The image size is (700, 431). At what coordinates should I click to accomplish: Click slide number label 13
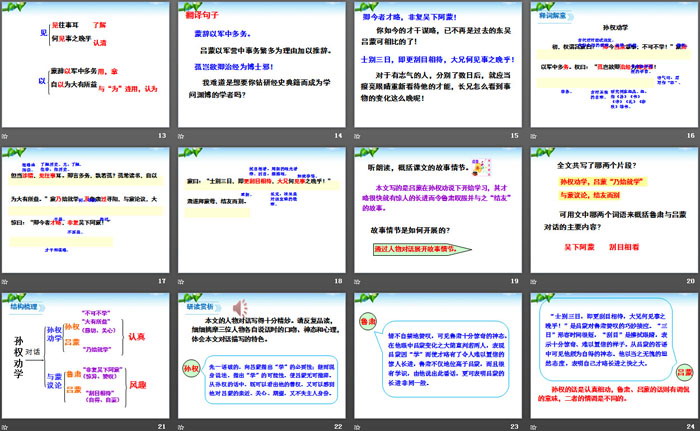(162, 135)
